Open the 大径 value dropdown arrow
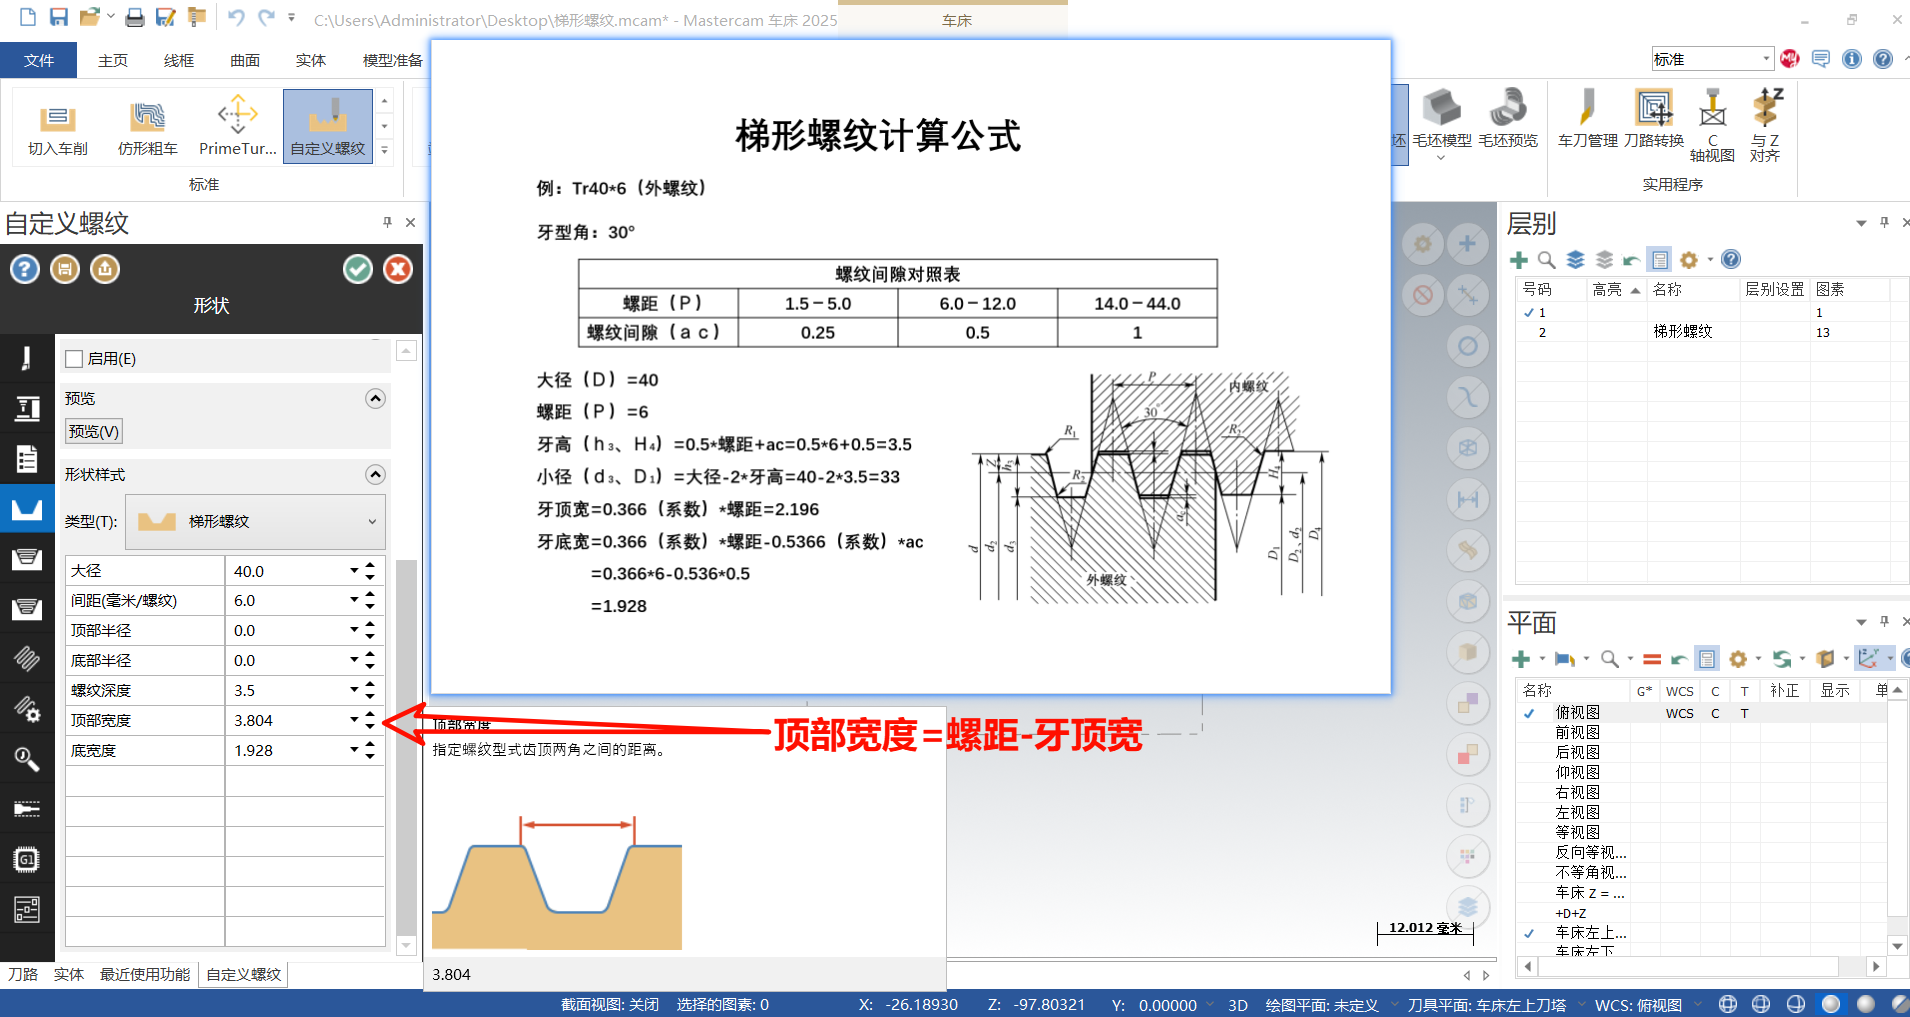The width and height of the screenshot is (1910, 1017). tap(354, 571)
